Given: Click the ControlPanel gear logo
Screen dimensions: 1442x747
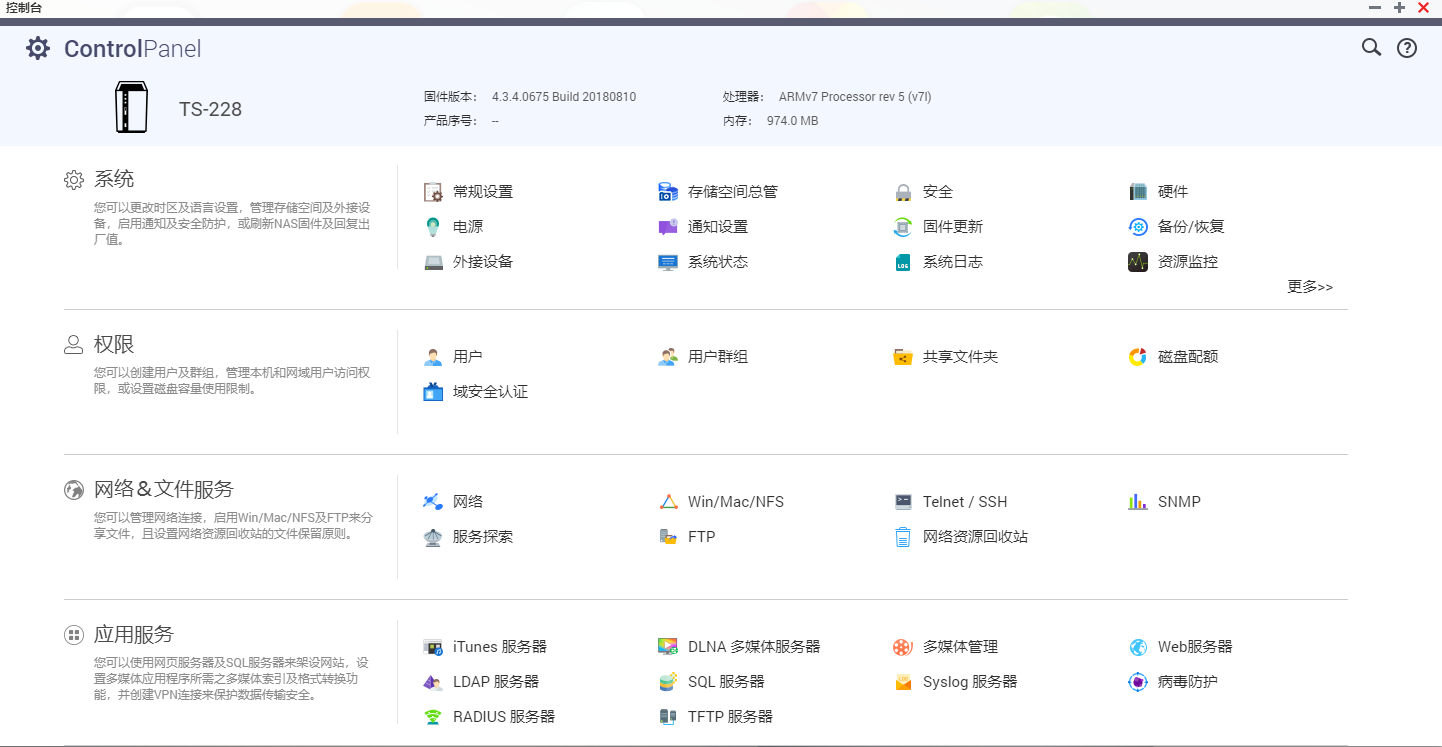Looking at the screenshot, I should coord(38,48).
